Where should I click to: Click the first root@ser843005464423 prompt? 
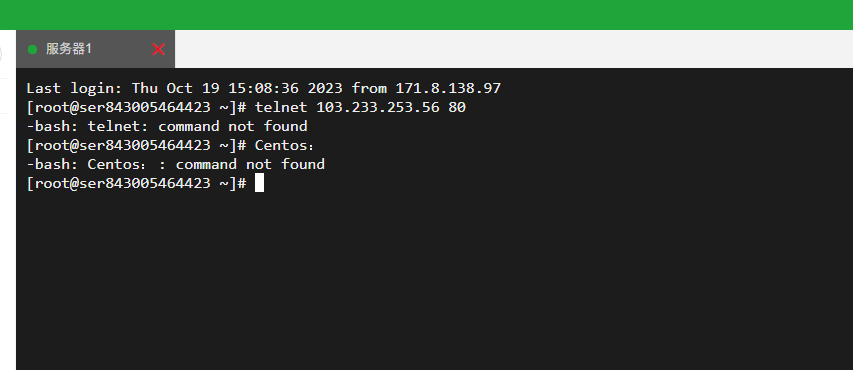(x=137, y=107)
